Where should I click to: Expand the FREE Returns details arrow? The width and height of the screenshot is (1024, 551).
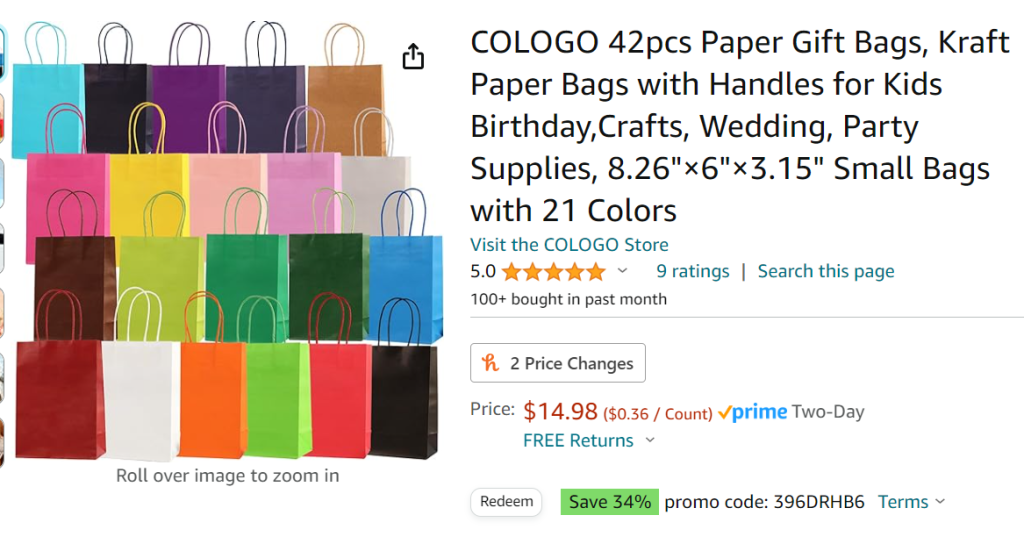650,441
